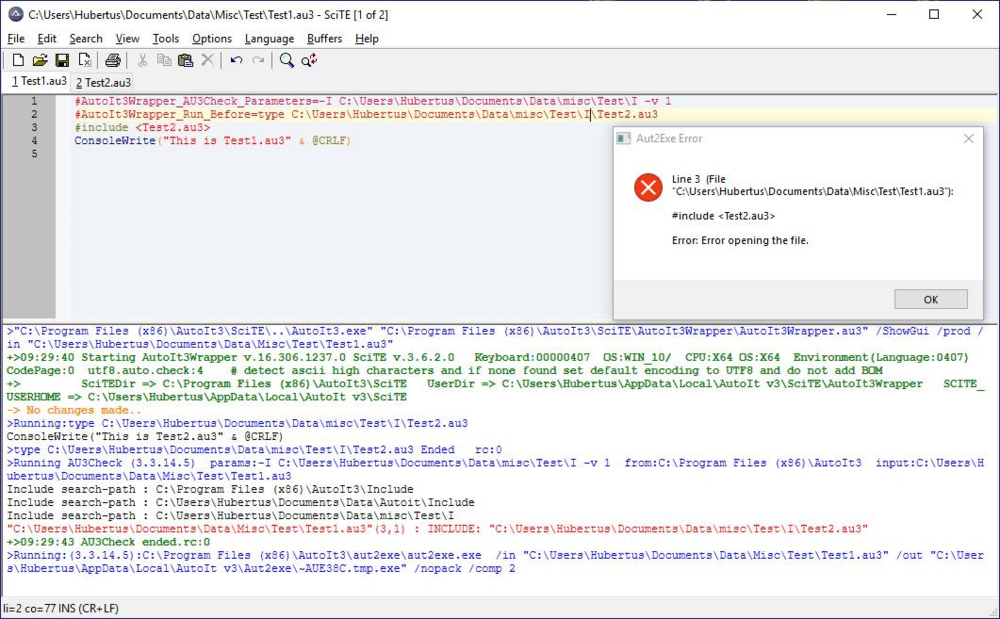Click the New file toolbar icon
Screen dimensions: 1000x619
click(x=17, y=61)
